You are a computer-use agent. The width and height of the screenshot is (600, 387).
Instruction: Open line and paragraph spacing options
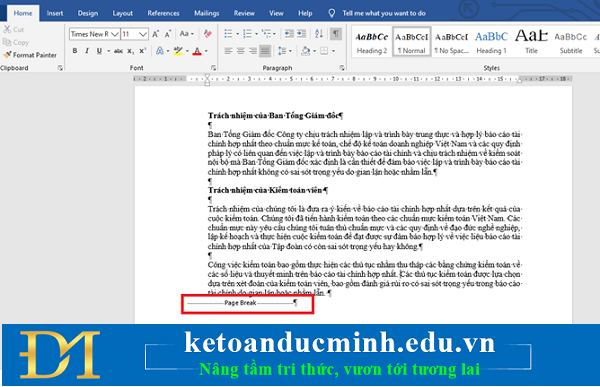click(285, 51)
